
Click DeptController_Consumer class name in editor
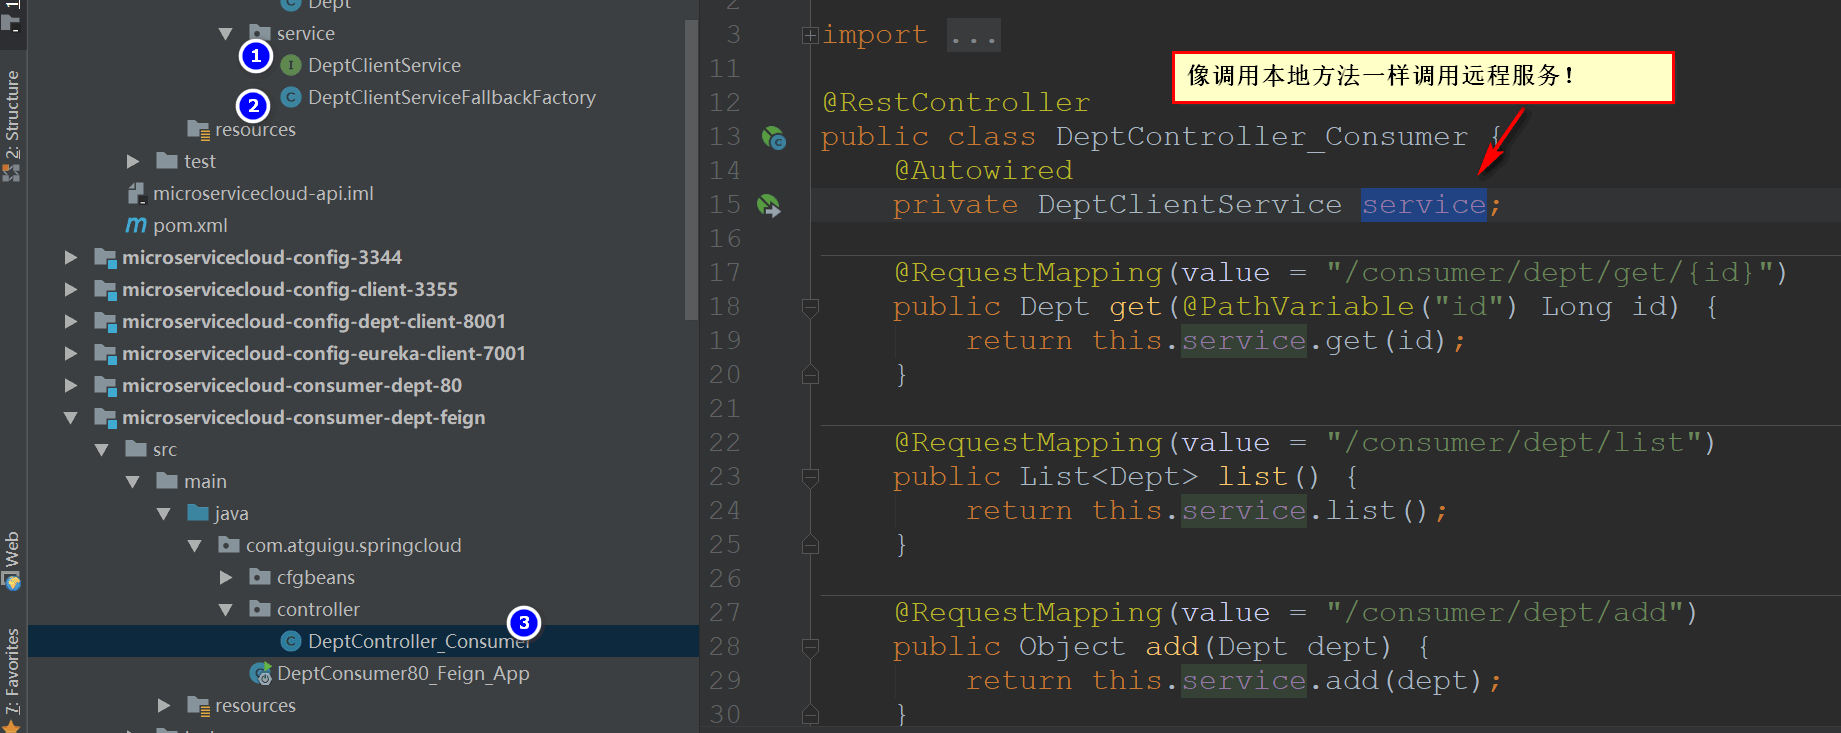pos(1261,137)
